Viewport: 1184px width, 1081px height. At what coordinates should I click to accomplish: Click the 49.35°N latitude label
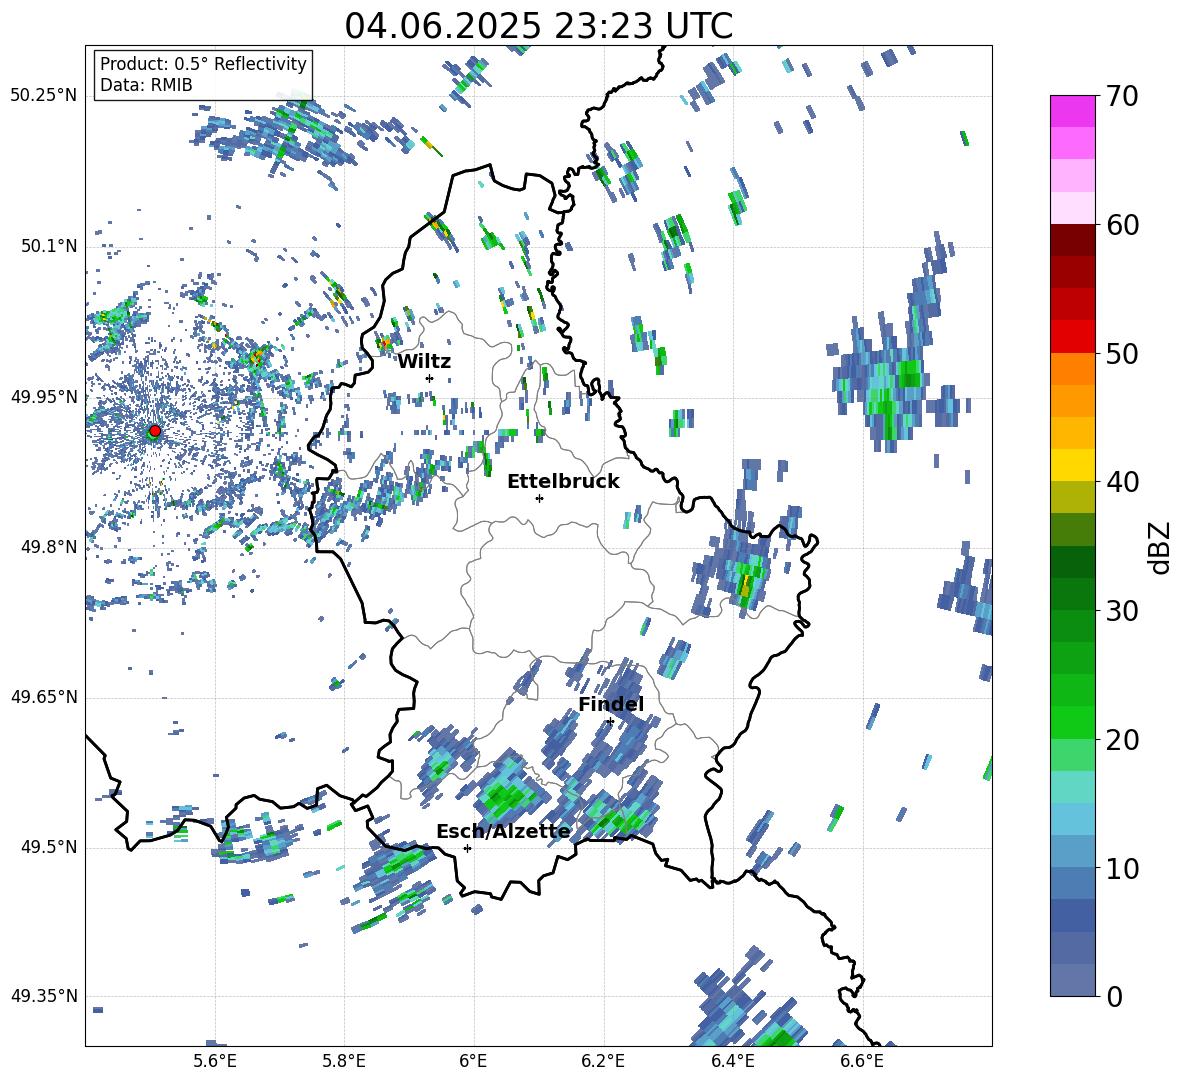click(x=44, y=996)
